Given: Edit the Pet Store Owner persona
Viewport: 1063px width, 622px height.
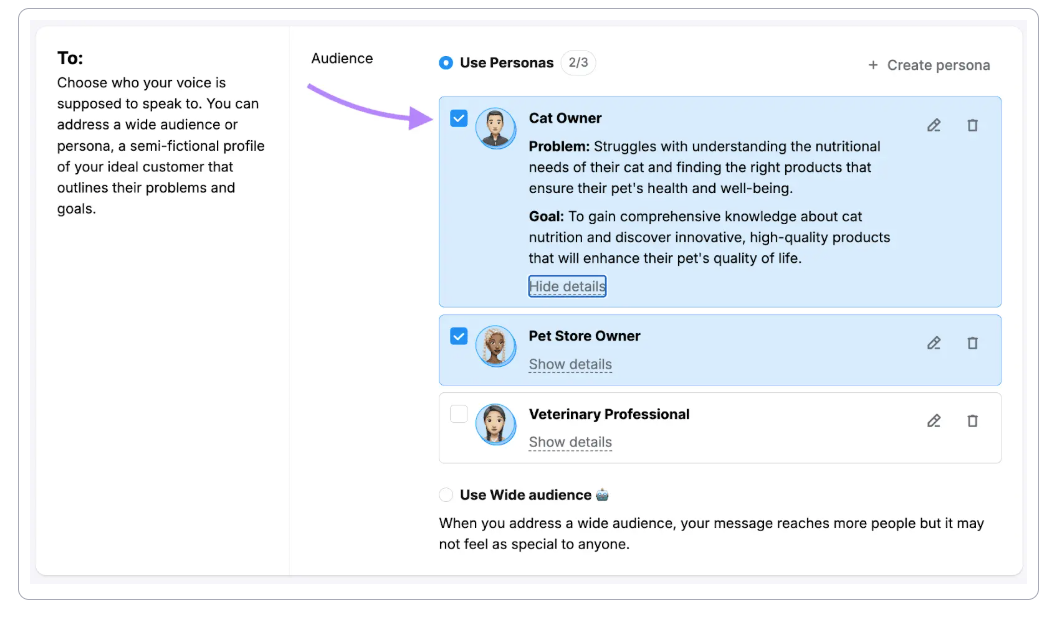Looking at the screenshot, I should click(934, 343).
